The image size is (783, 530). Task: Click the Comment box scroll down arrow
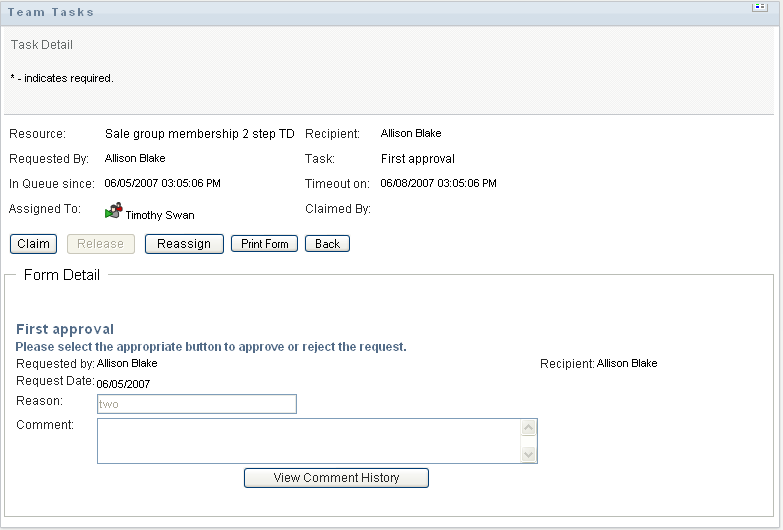[x=529, y=455]
